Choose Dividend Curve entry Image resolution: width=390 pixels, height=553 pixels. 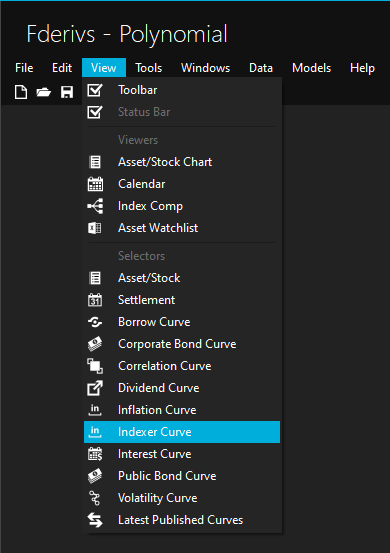pos(182,388)
